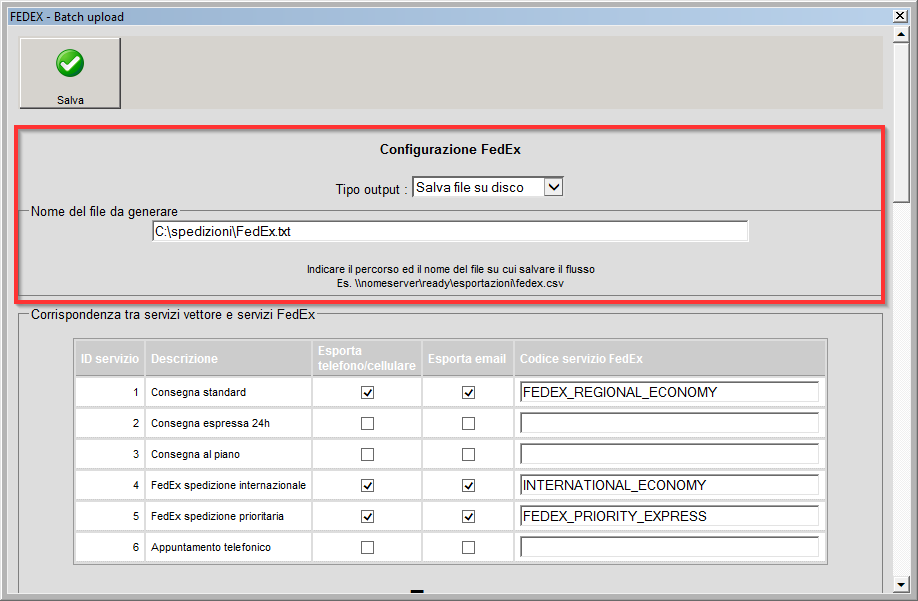Click the Codice servizio FedEx column header

(x=670, y=358)
